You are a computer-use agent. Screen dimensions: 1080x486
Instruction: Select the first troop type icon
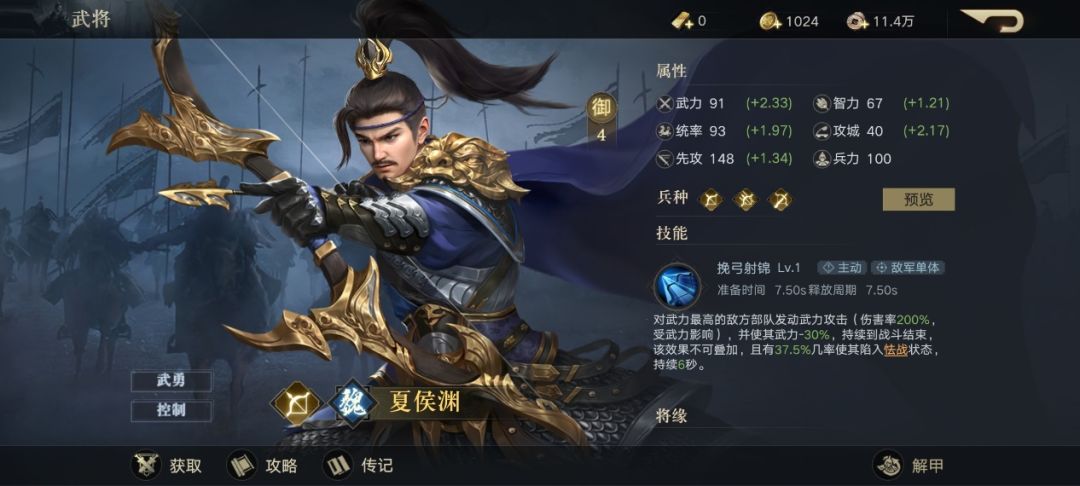tap(711, 200)
